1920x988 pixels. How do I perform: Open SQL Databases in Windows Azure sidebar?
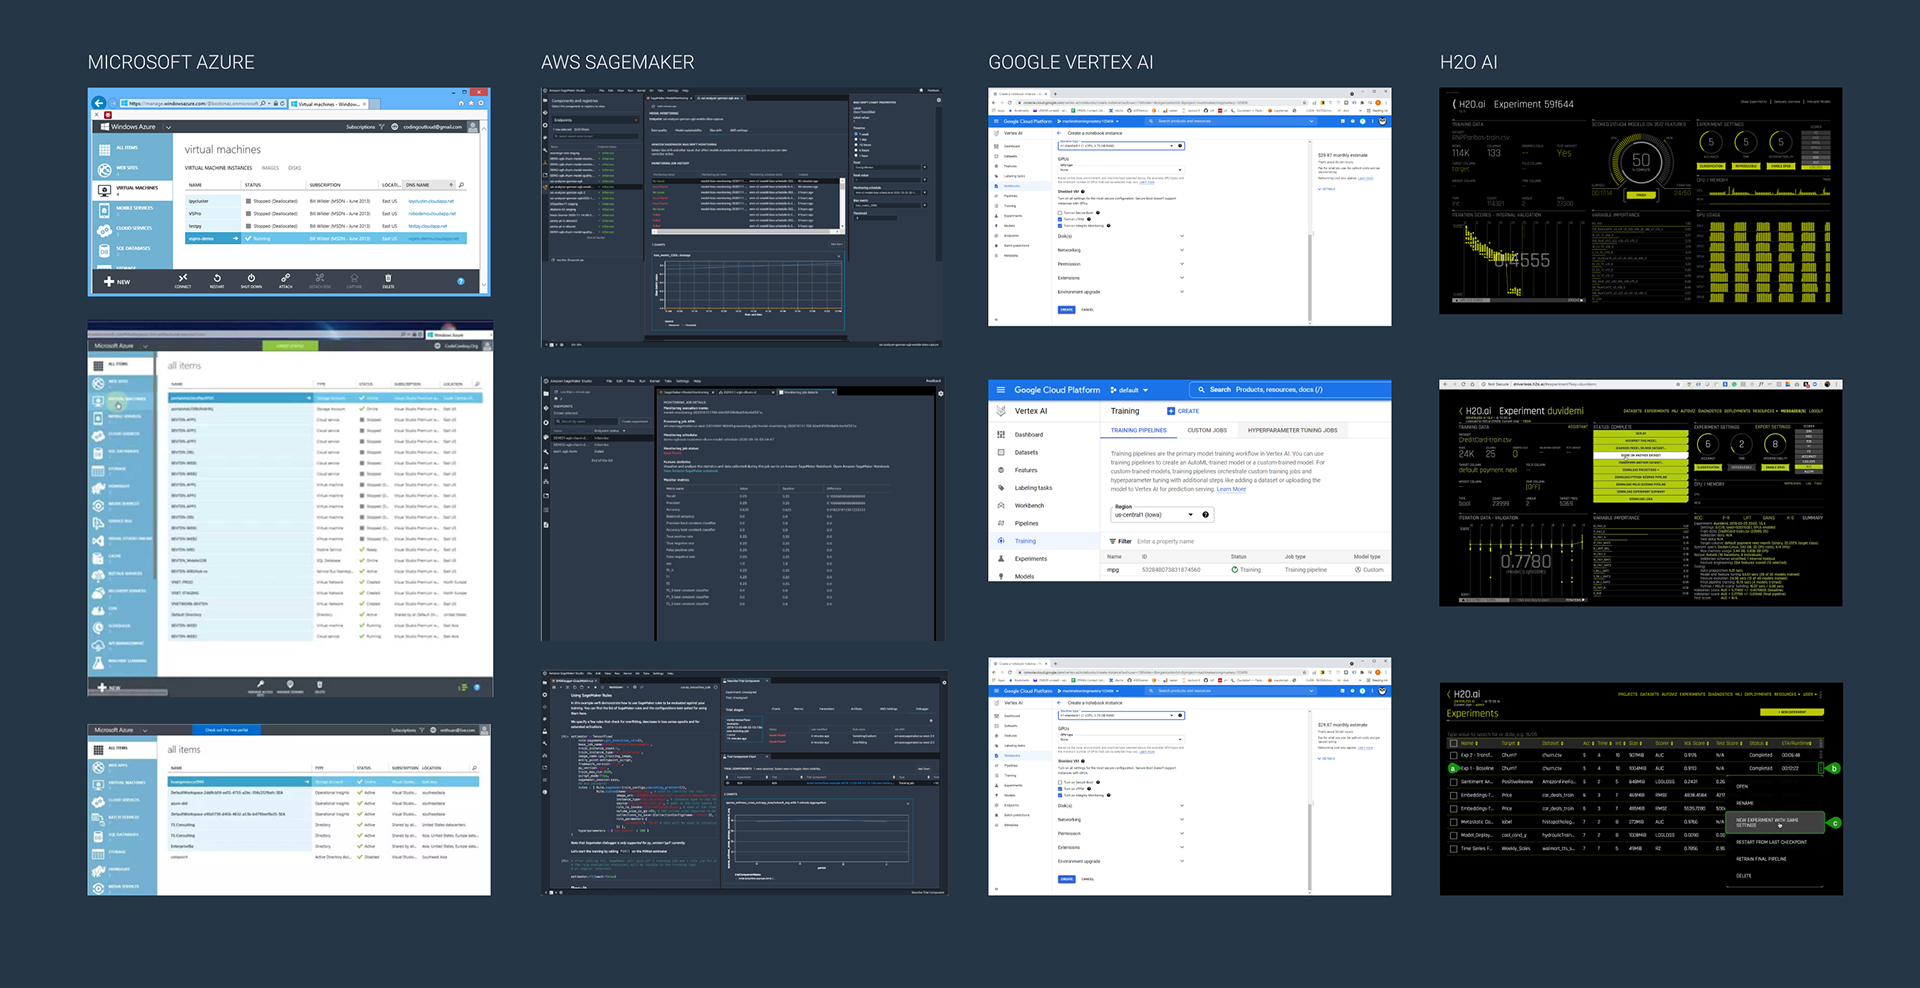[130, 250]
